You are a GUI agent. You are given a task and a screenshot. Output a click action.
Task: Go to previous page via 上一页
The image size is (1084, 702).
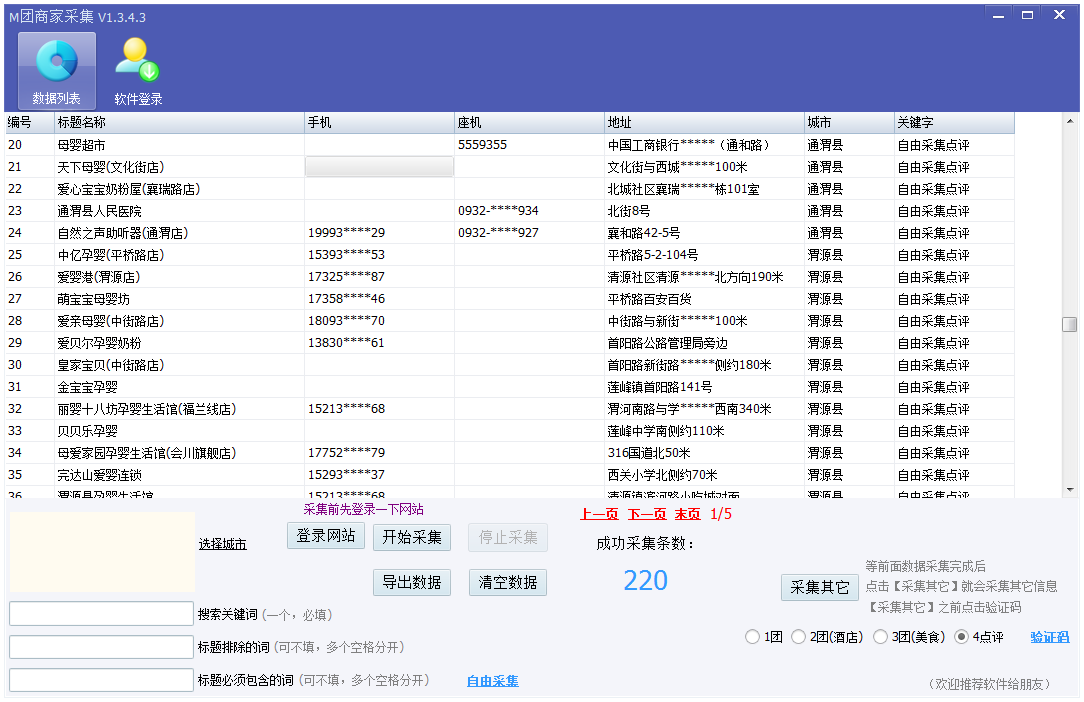point(598,514)
